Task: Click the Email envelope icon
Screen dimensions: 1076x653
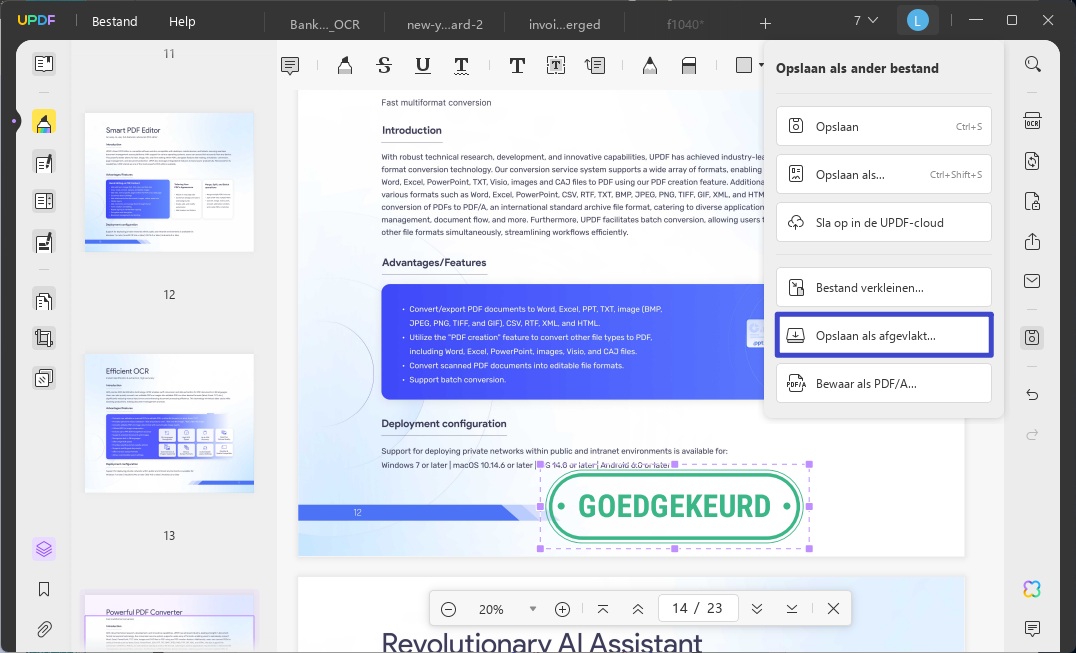Action: tap(1033, 281)
